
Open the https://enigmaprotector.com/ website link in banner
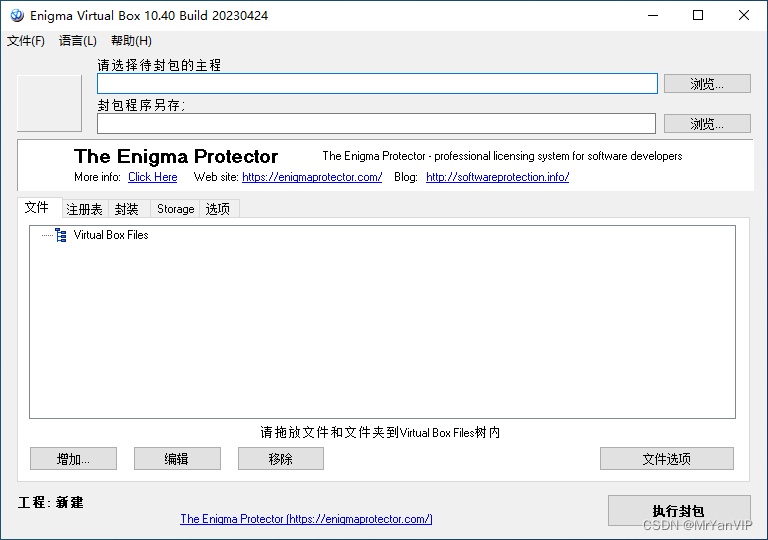[312, 177]
